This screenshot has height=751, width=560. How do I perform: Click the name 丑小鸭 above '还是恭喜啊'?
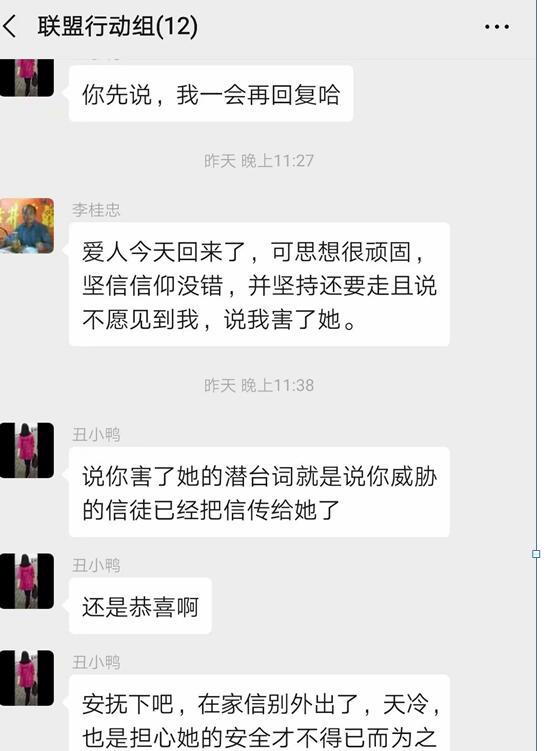point(96,565)
